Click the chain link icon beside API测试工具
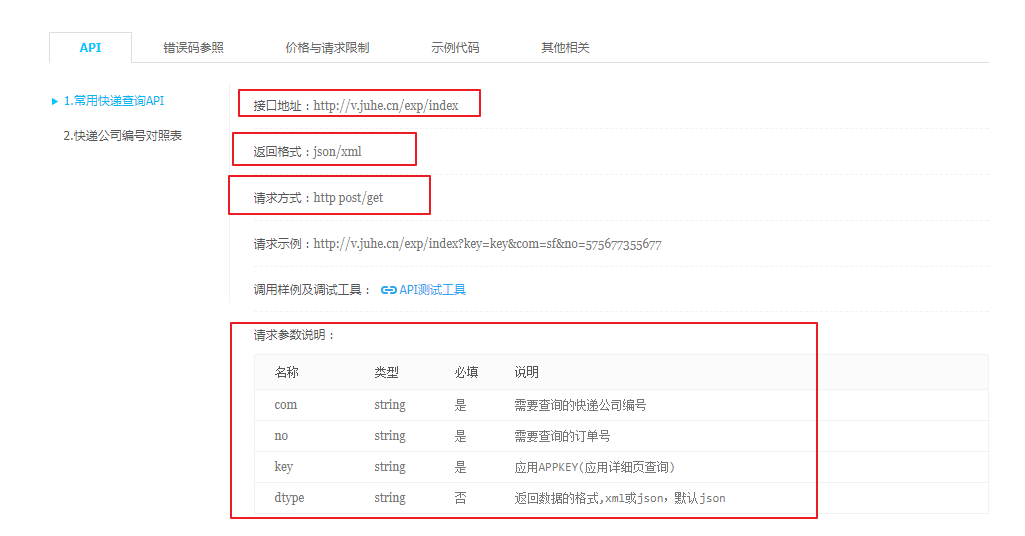The height and width of the screenshot is (536, 1025). [x=389, y=290]
